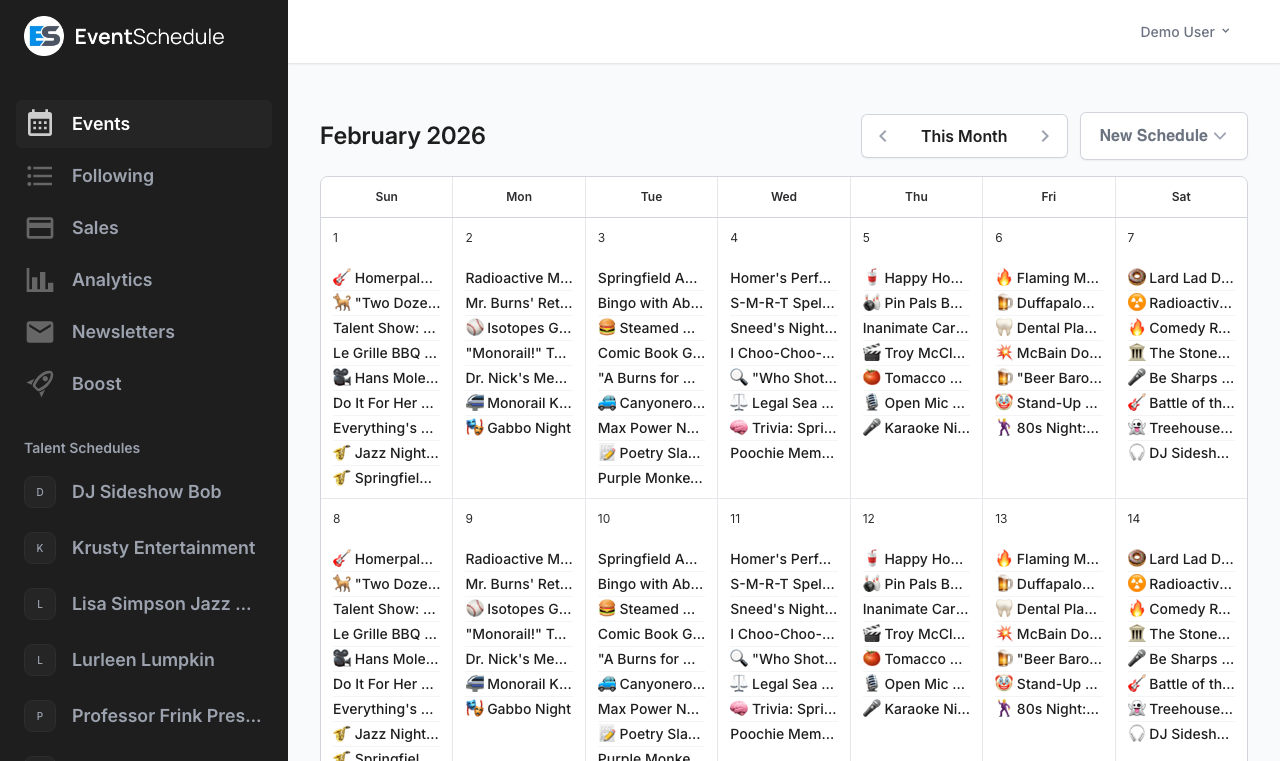Open DJ Sideshow Bob's avatar icon

[x=39, y=492]
